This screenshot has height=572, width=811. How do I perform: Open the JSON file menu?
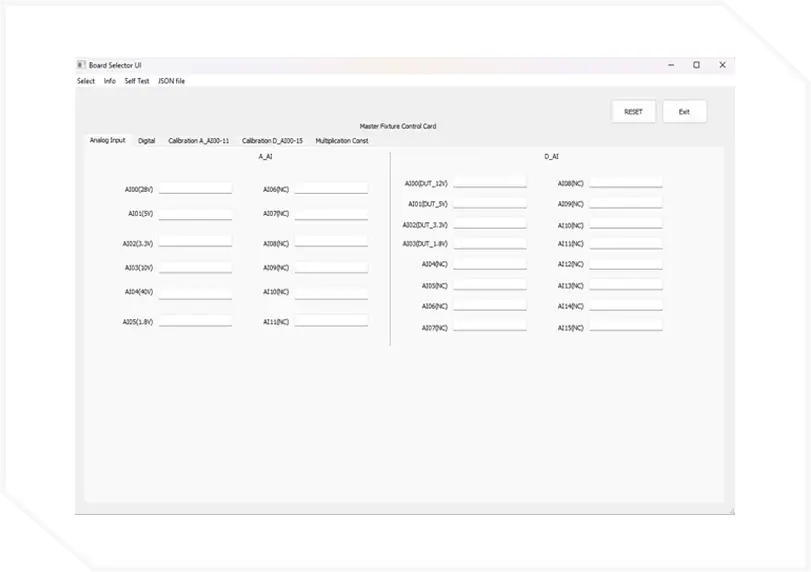pos(172,81)
